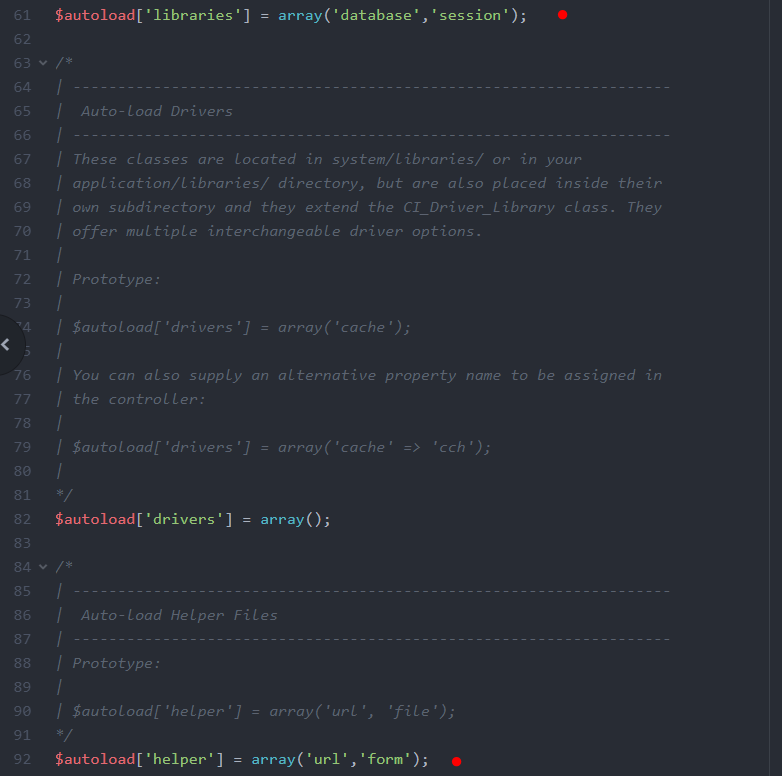Place cursor on $autoload variable on line 61
782x776 pixels.
pyautogui.click(x=94, y=15)
